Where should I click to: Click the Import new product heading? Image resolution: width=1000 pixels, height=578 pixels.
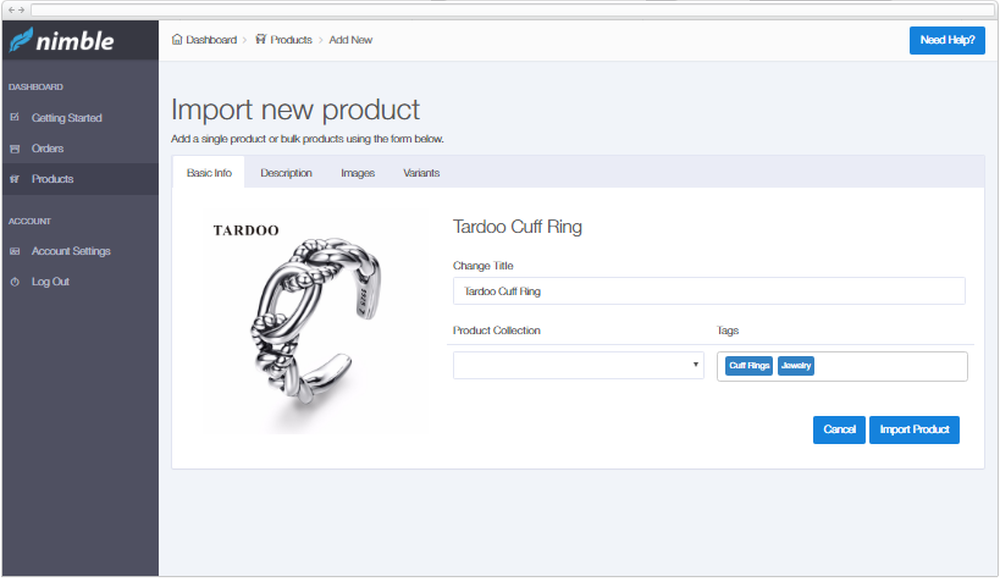tap(295, 110)
